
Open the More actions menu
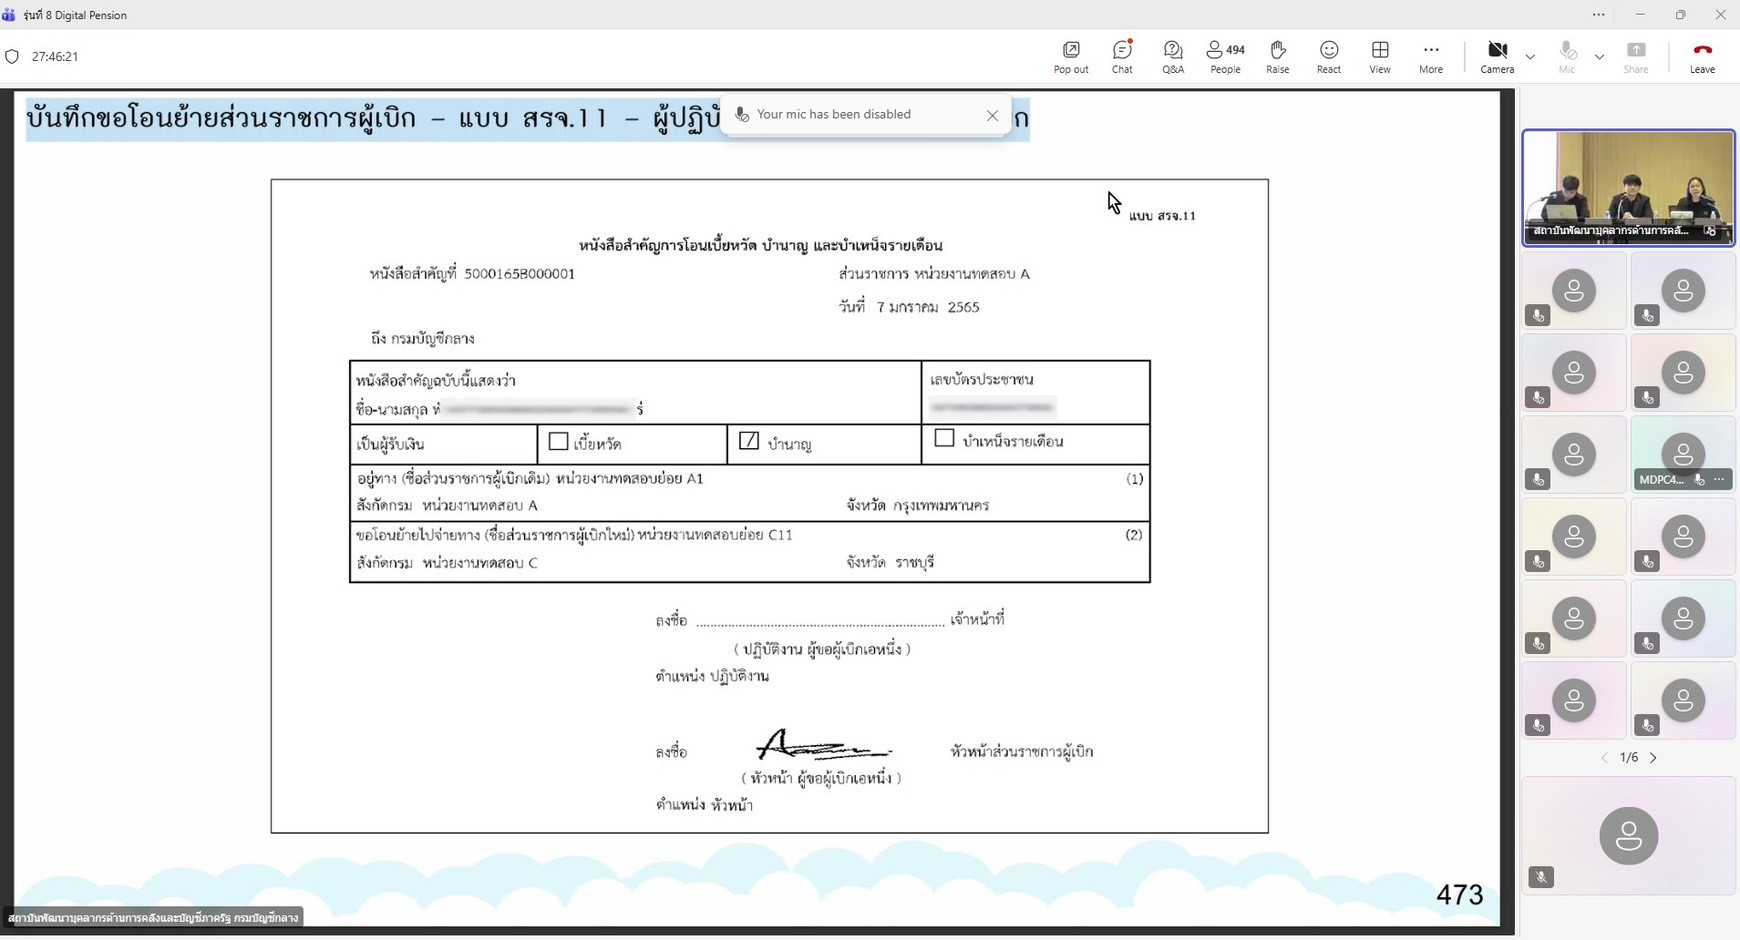(1431, 56)
